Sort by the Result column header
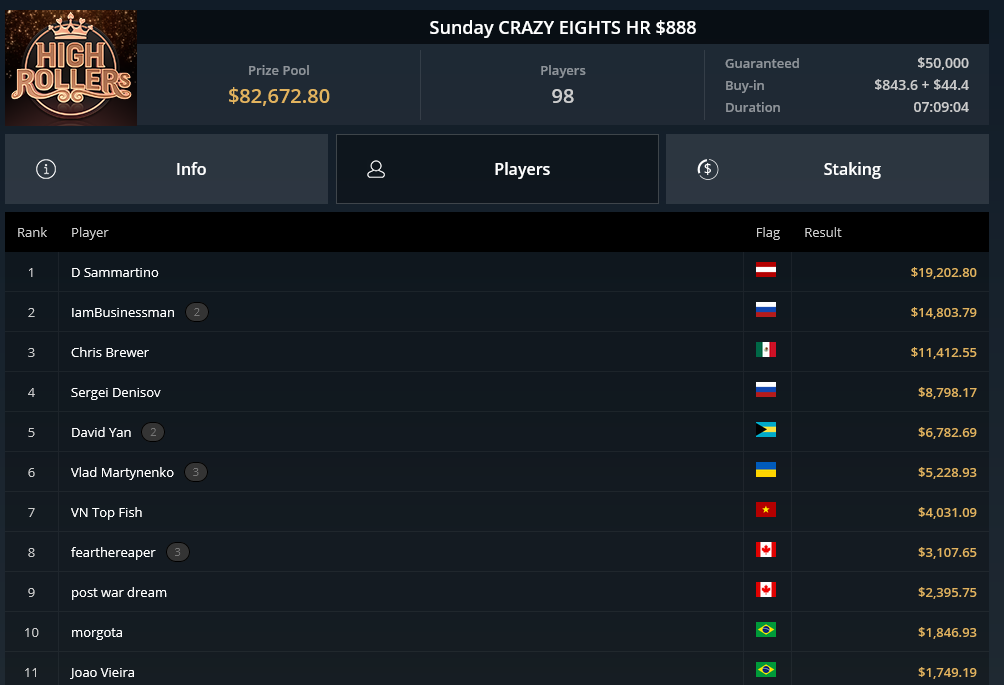 pyautogui.click(x=823, y=232)
